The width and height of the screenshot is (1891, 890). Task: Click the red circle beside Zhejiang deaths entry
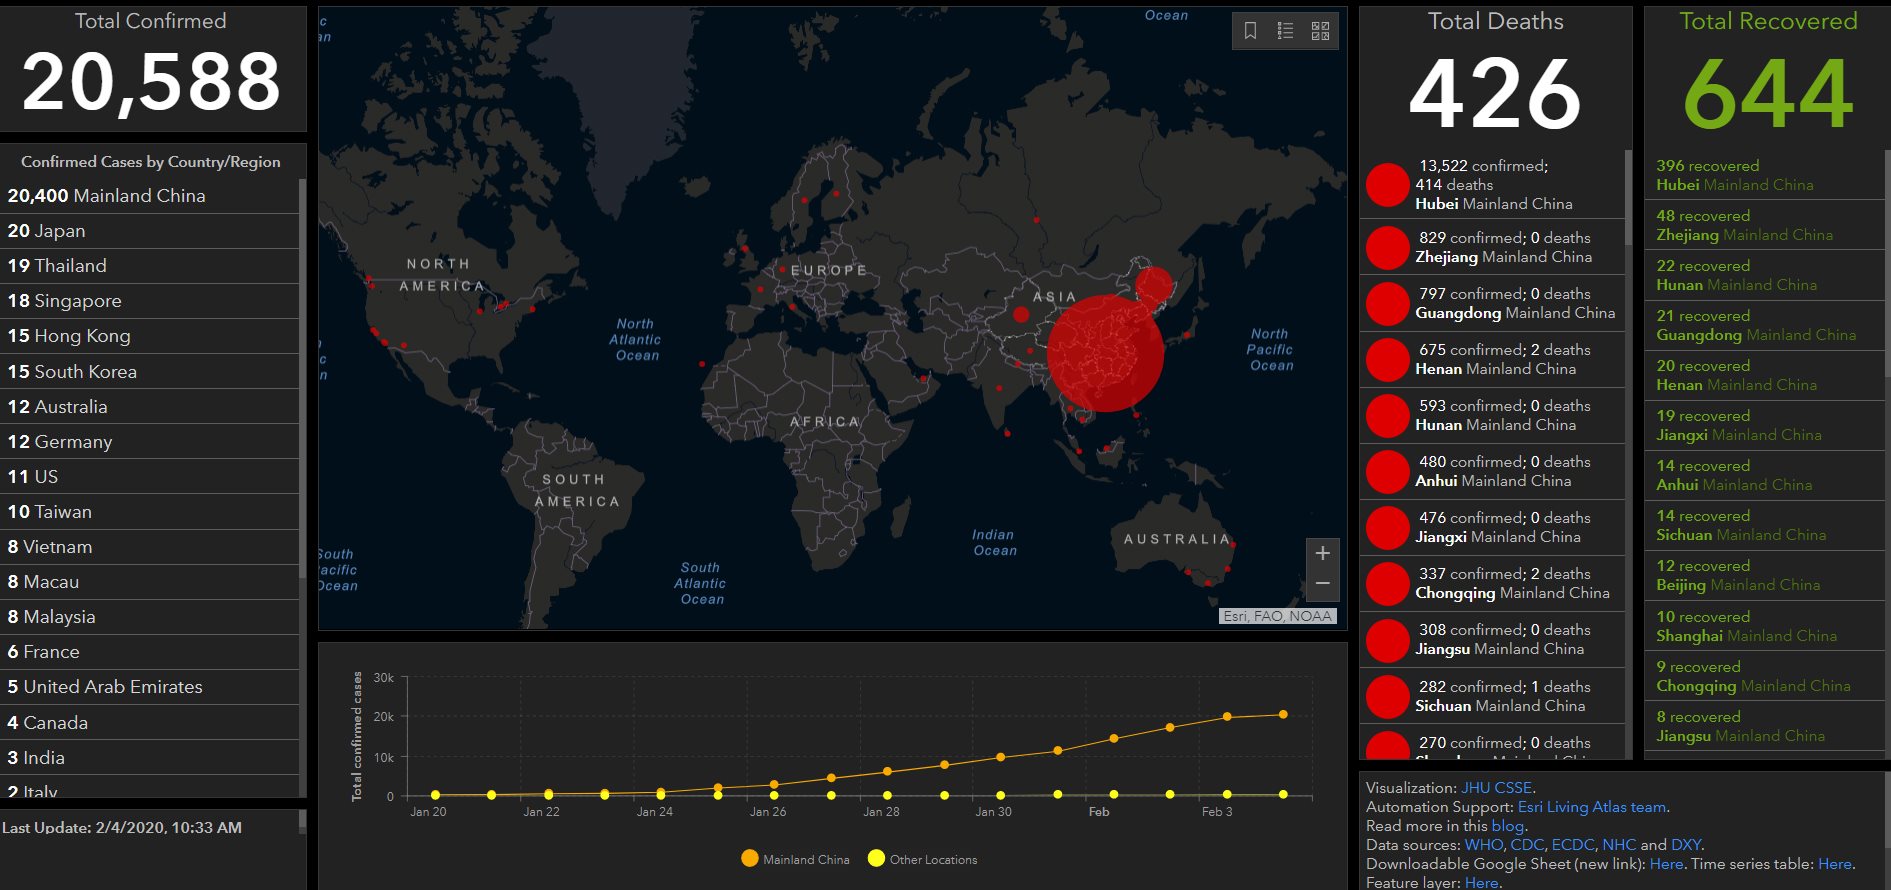1388,247
